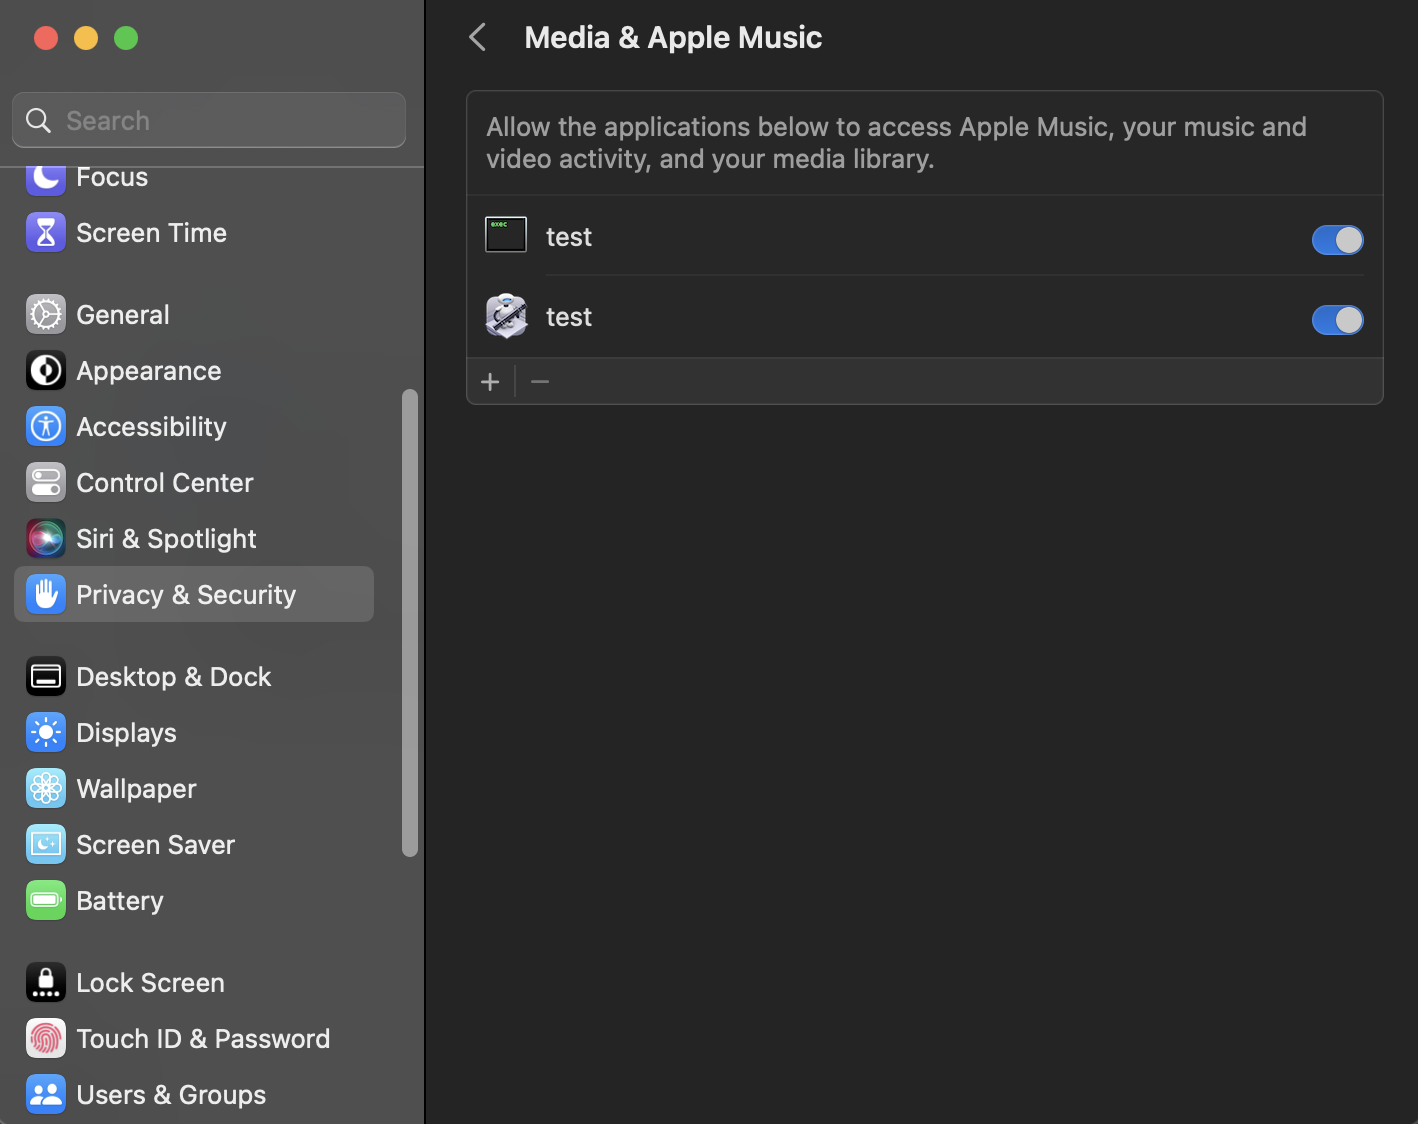Open Control Center settings
The height and width of the screenshot is (1124, 1418).
[165, 483]
